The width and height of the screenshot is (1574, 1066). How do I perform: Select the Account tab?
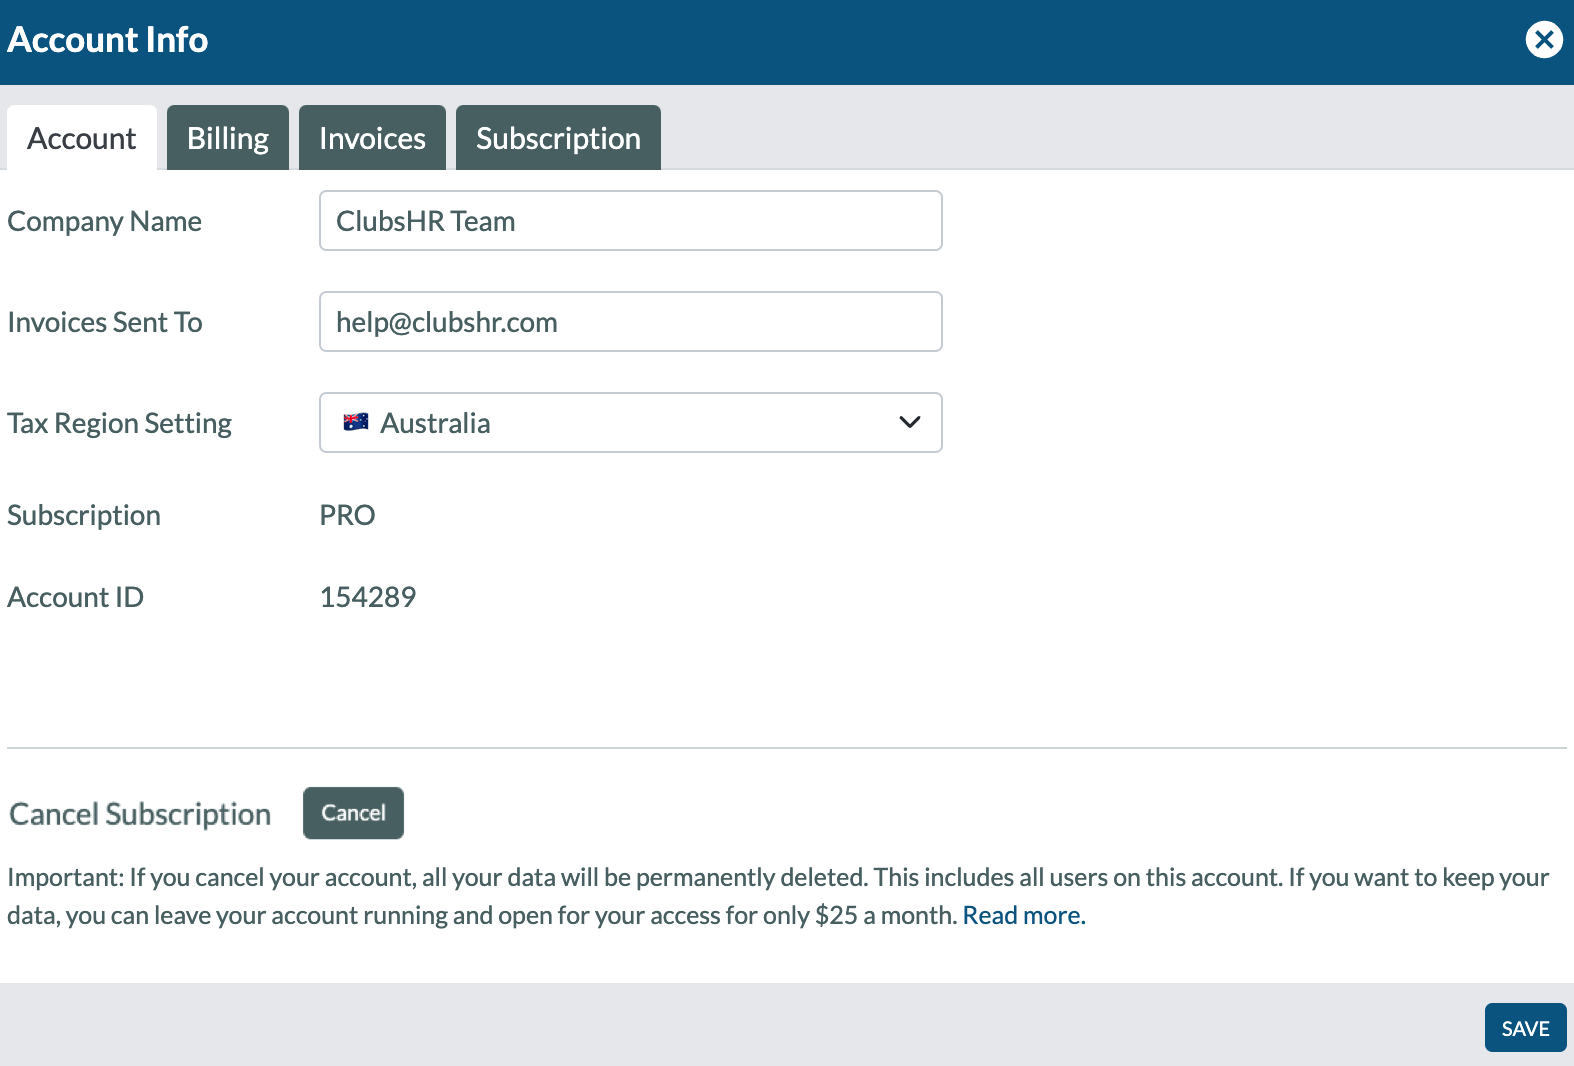pos(82,138)
